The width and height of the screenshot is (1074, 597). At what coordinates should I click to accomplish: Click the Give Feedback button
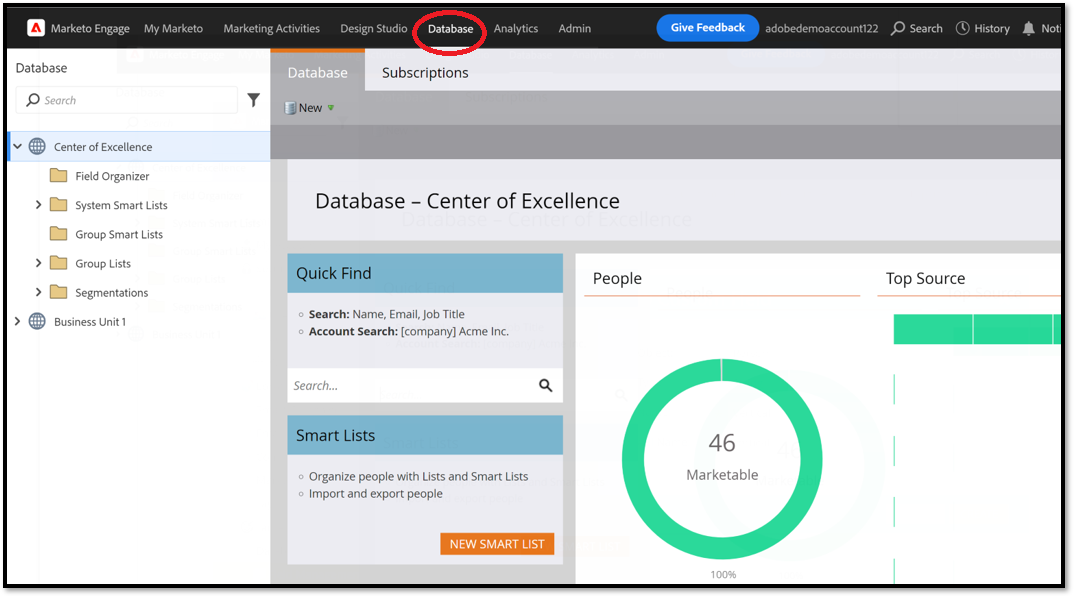(708, 28)
